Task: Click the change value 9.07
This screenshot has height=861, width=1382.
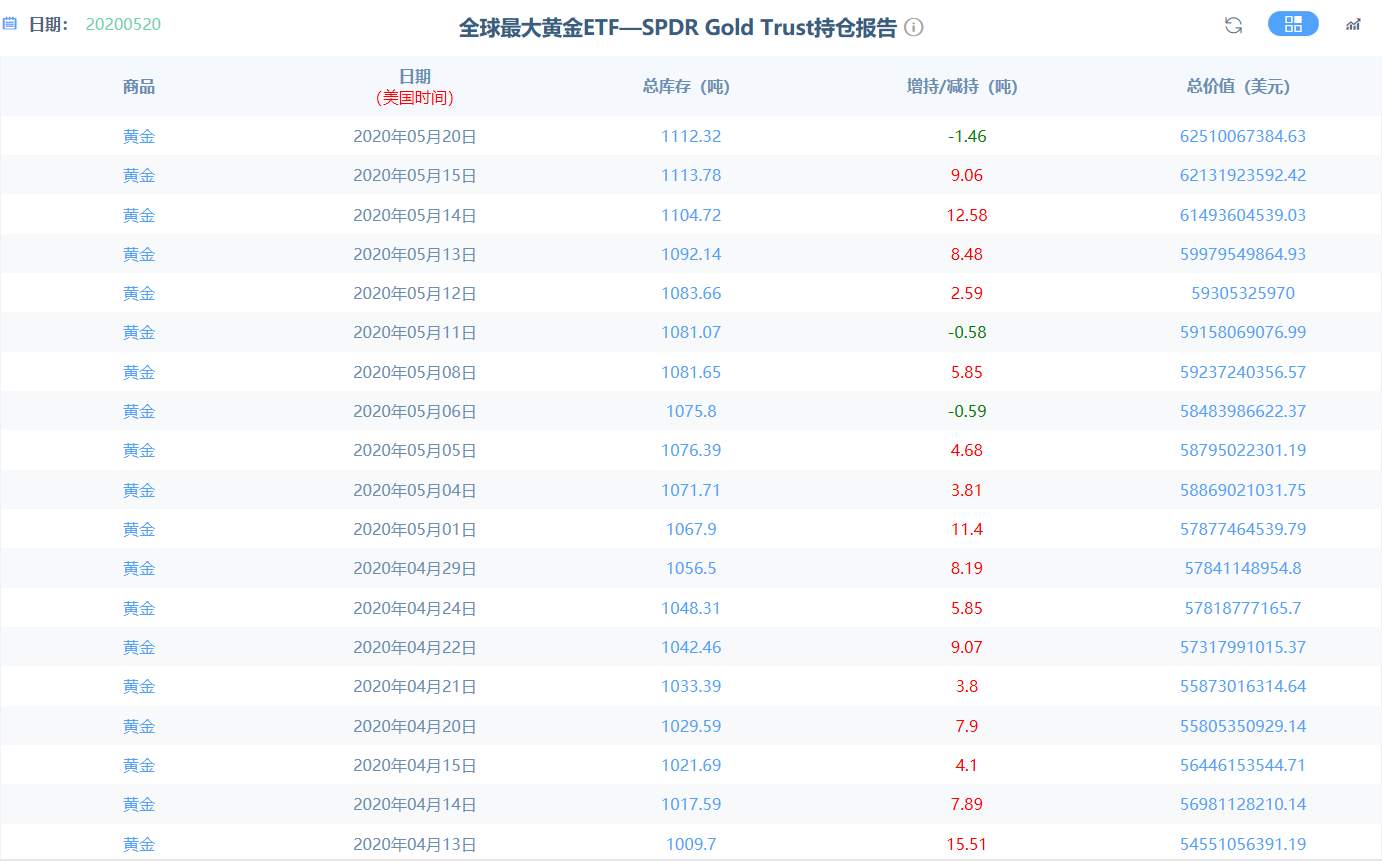Action: [967, 647]
